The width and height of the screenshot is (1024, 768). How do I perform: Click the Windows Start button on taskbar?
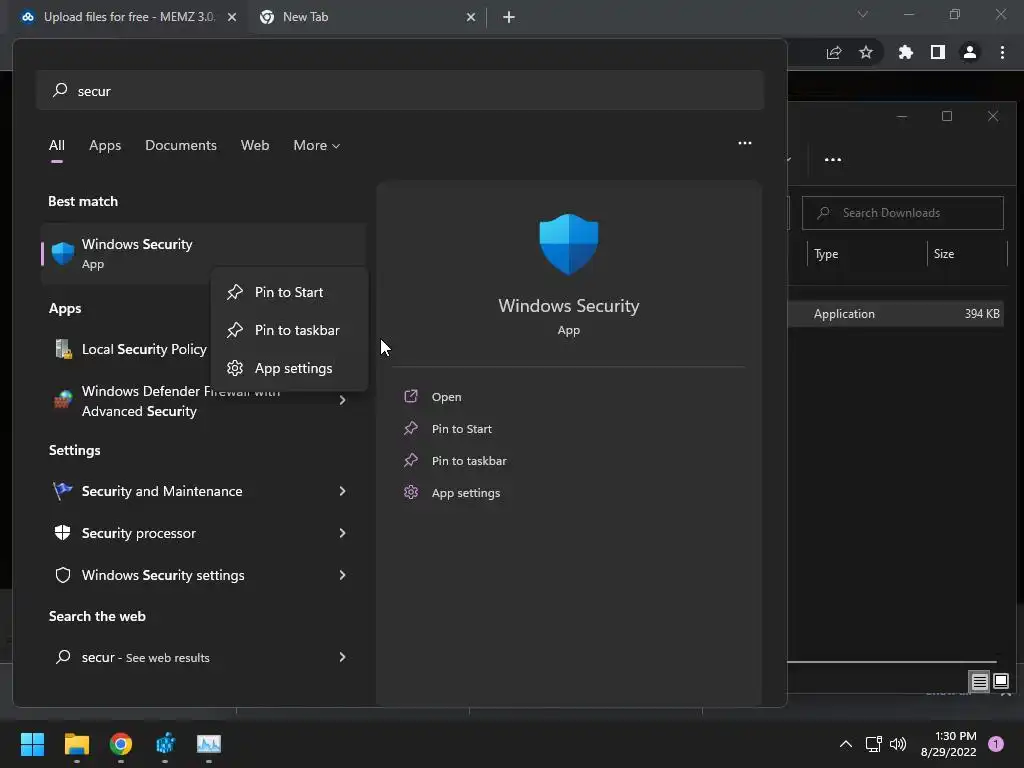pos(32,744)
